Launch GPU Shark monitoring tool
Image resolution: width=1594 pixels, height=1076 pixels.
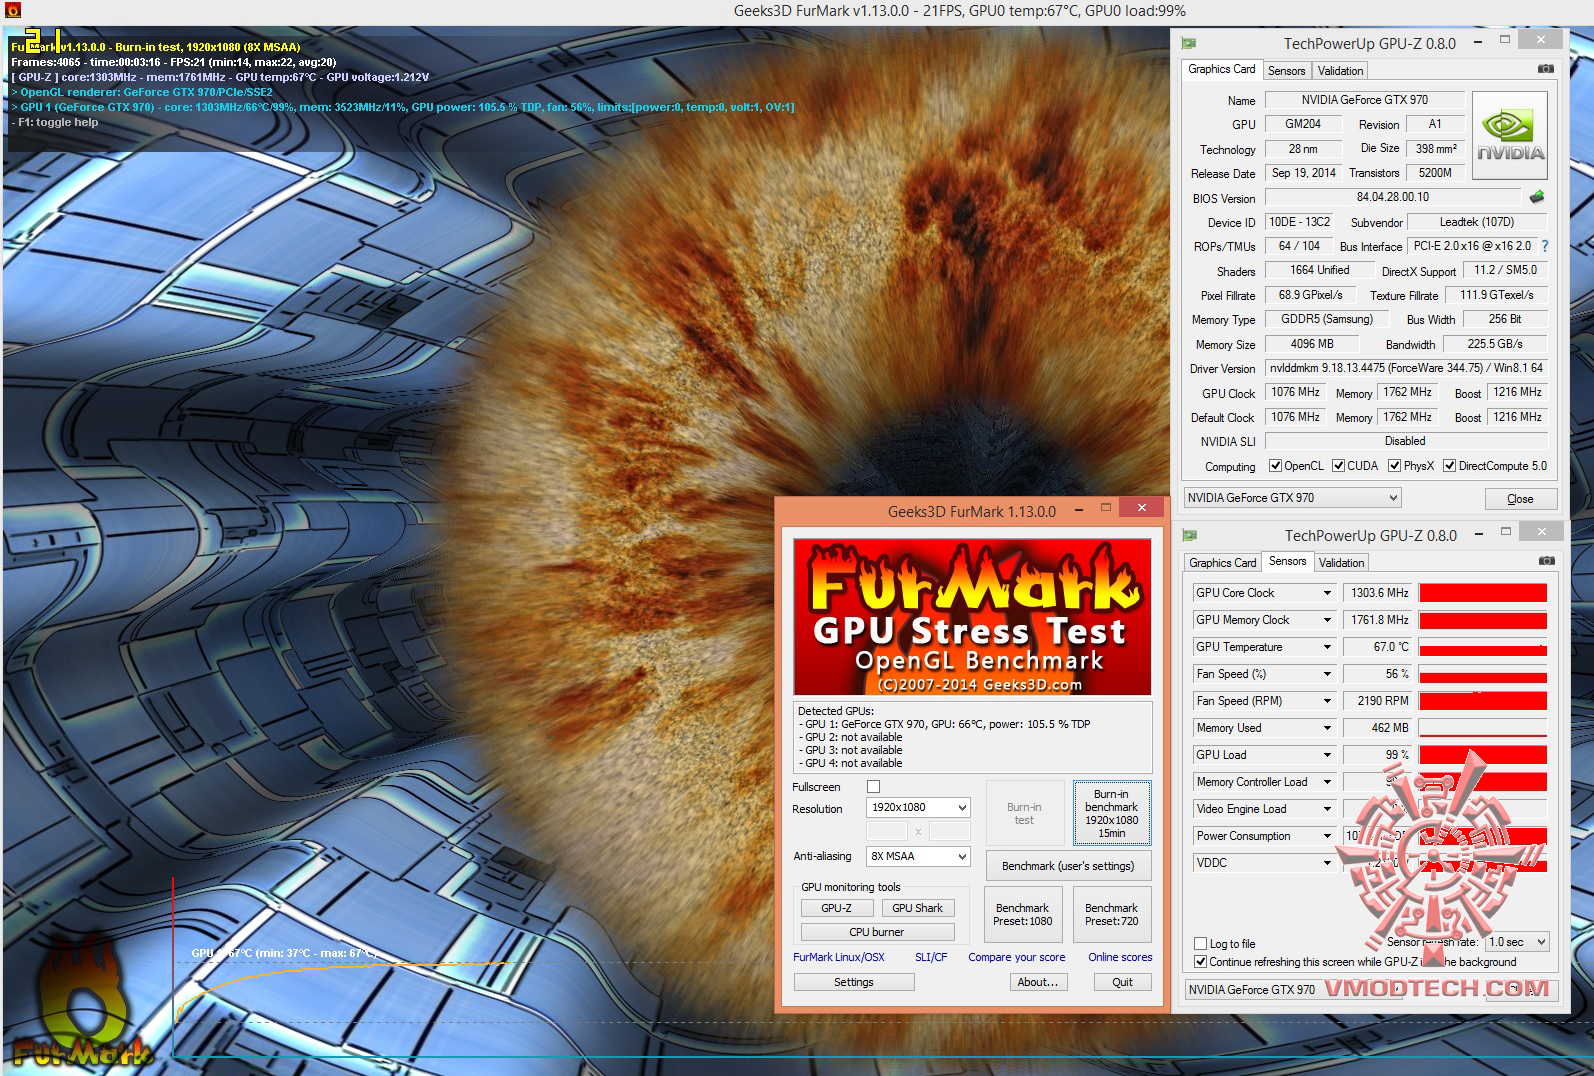pyautogui.click(x=918, y=908)
